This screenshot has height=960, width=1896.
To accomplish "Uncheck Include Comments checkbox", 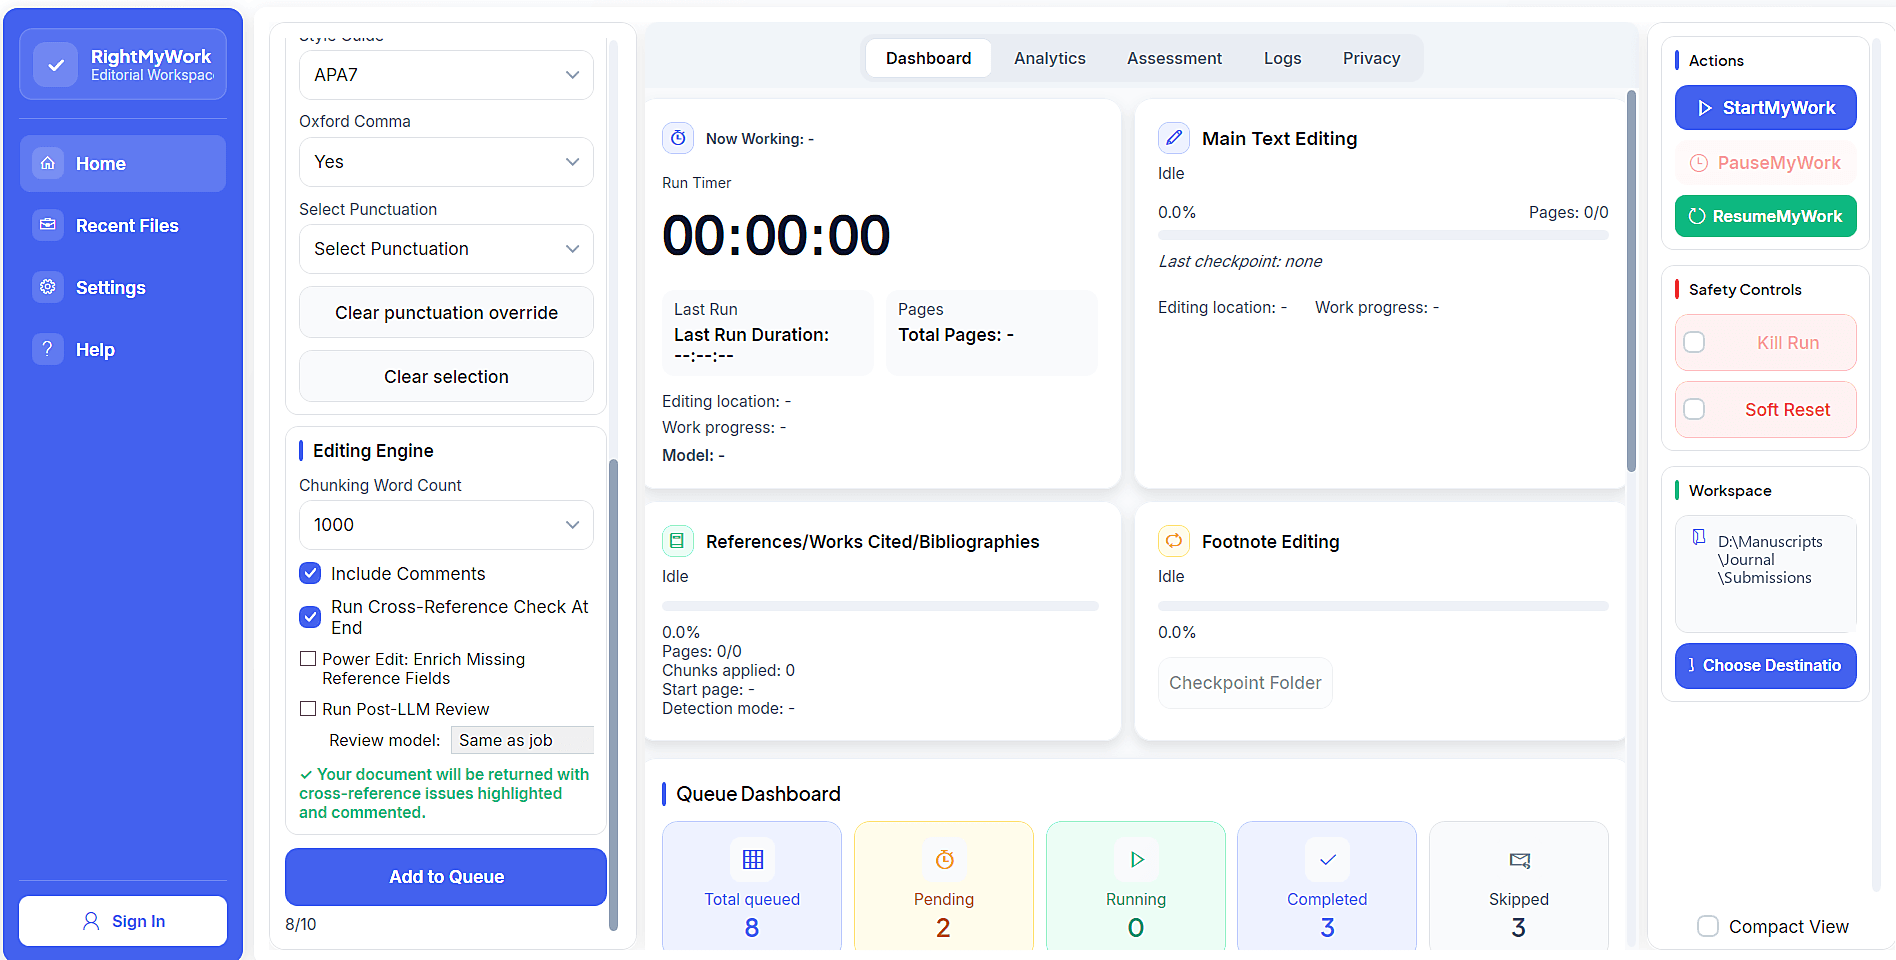I will 310,573.
